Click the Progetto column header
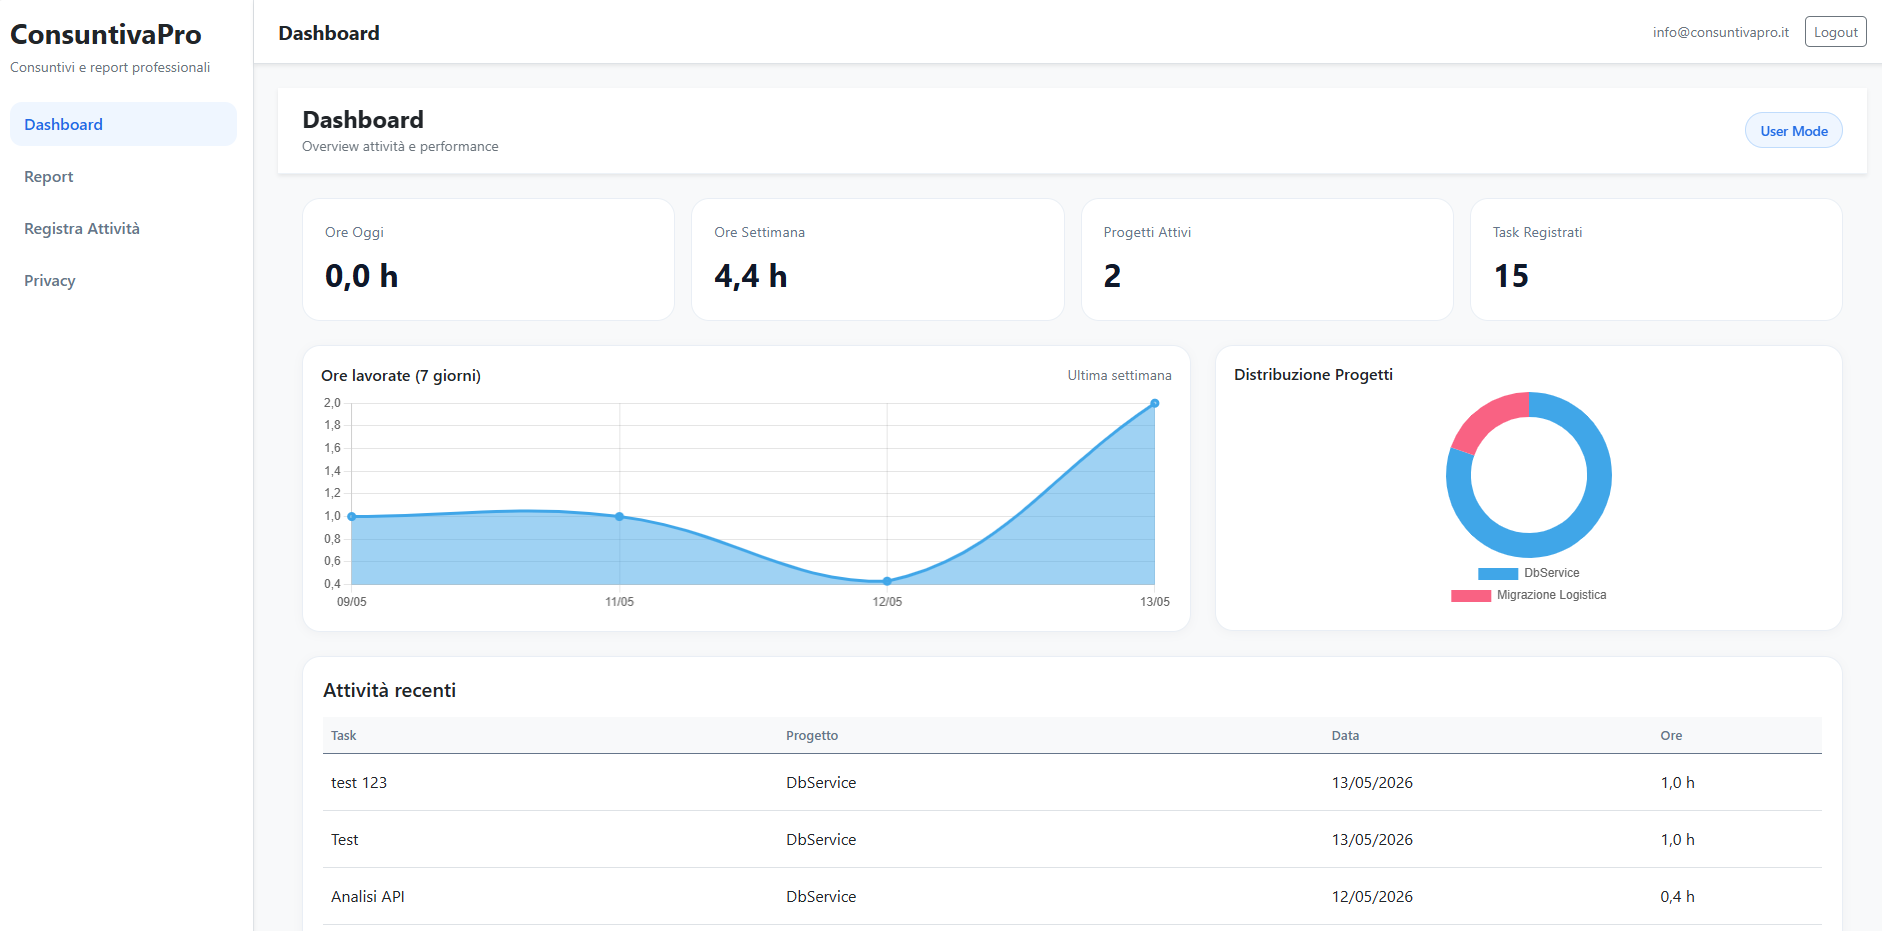This screenshot has width=1882, height=931. point(812,735)
